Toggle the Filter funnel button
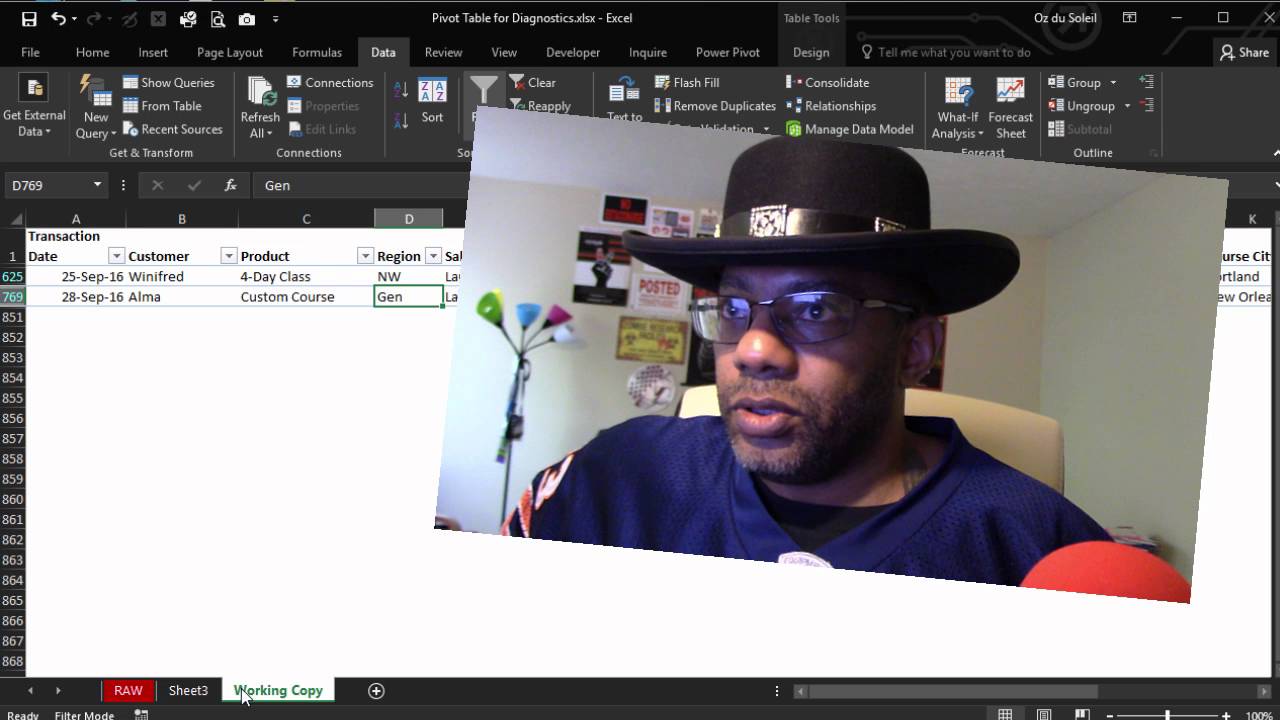This screenshot has height=720, width=1280. pyautogui.click(x=484, y=92)
